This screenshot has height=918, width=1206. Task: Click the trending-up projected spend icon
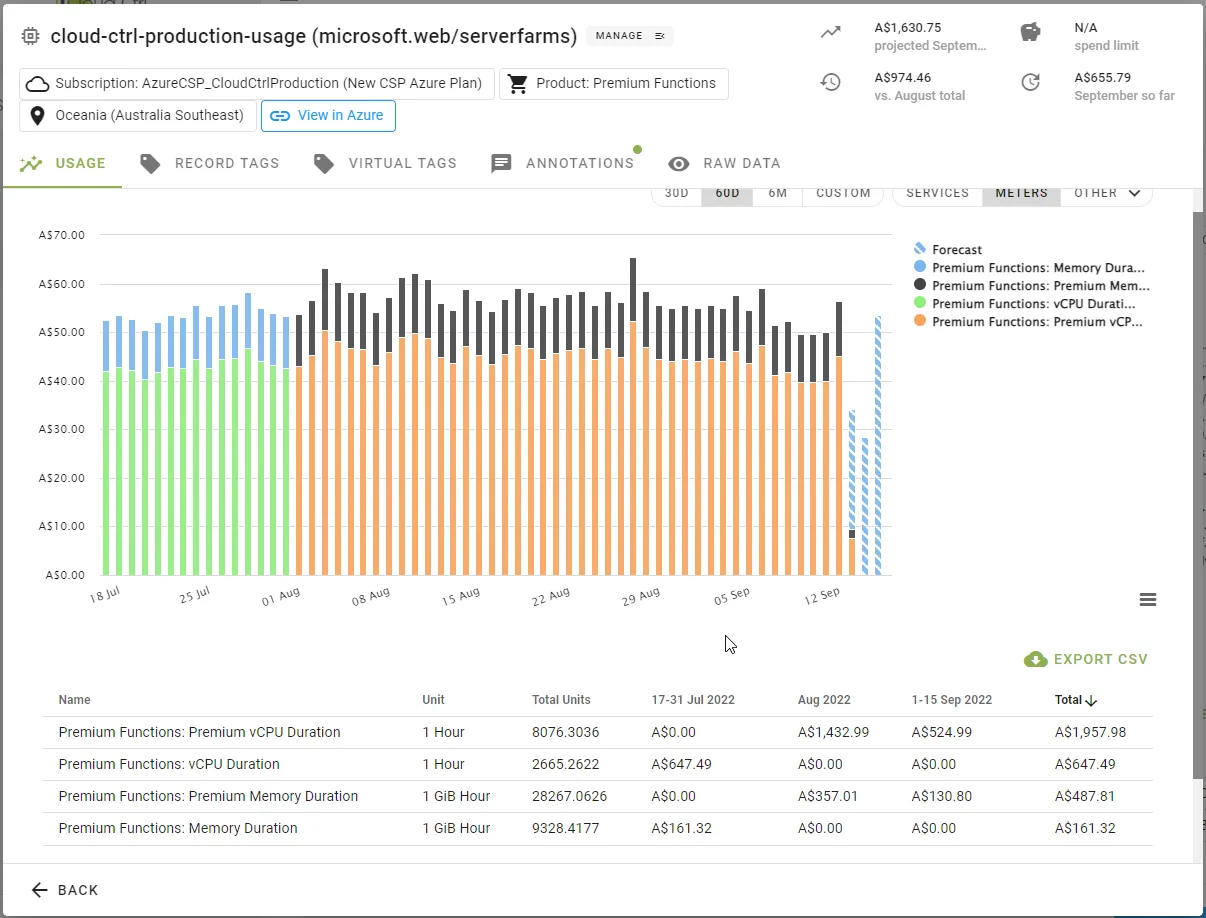tap(831, 32)
